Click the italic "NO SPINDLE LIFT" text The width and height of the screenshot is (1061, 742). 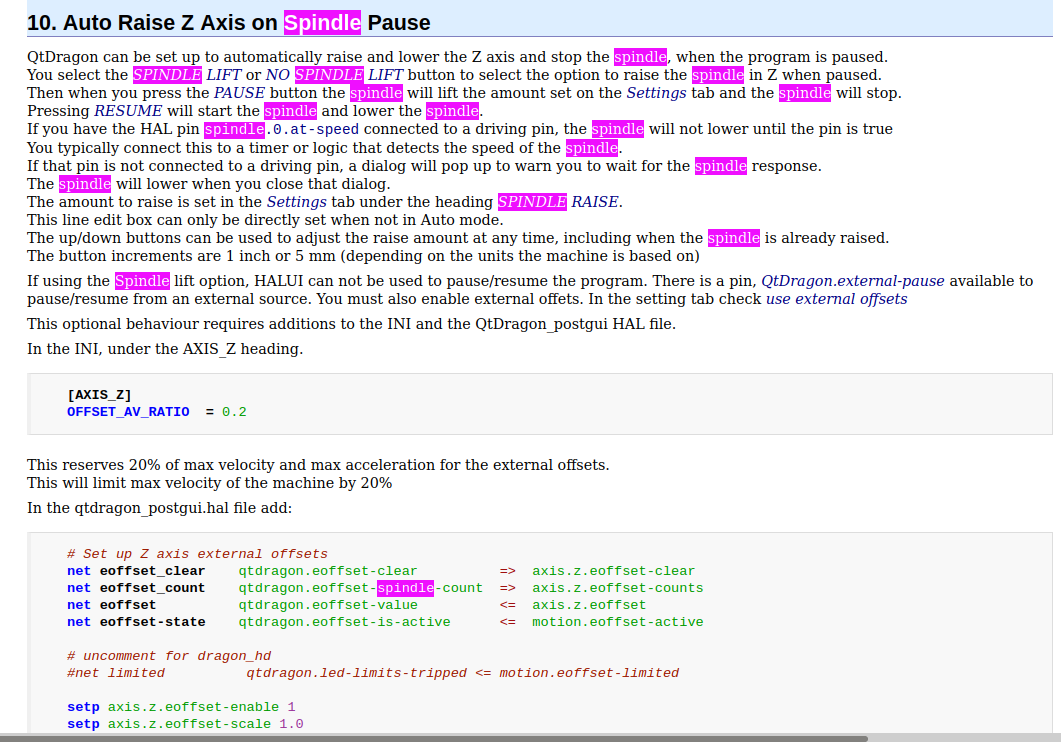[334, 75]
